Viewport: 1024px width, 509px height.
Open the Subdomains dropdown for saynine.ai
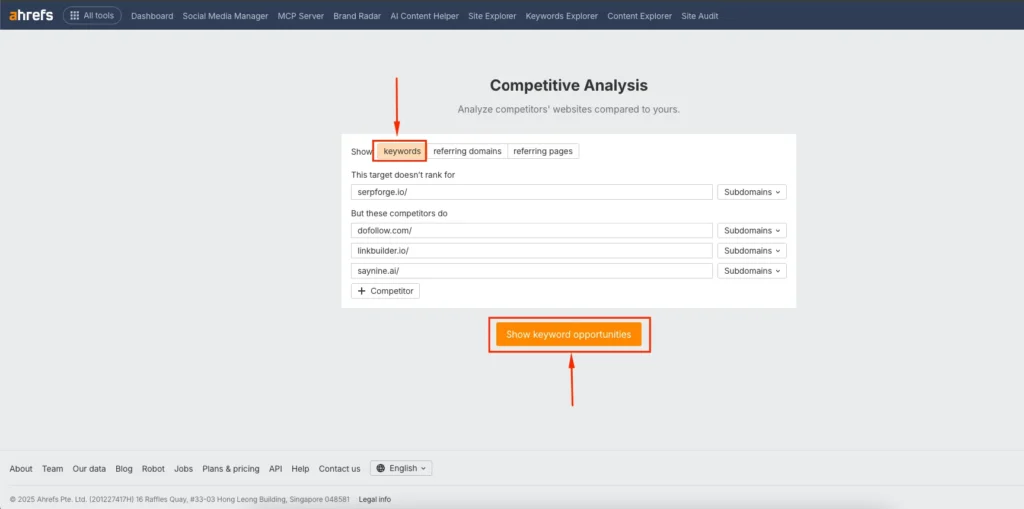point(752,271)
